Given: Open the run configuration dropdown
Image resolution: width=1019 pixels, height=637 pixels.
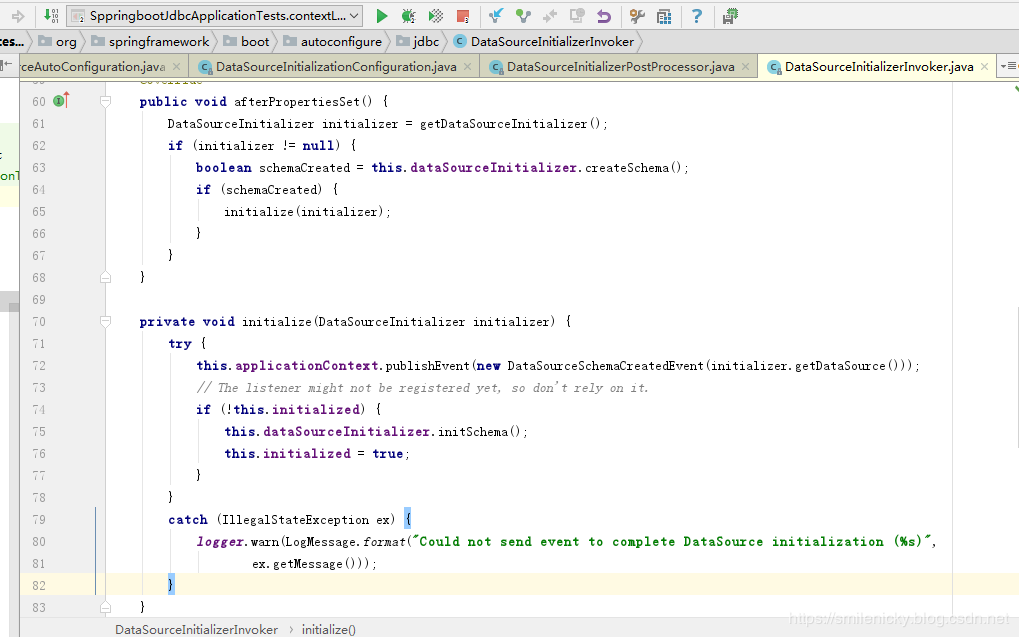Looking at the screenshot, I should [214, 16].
